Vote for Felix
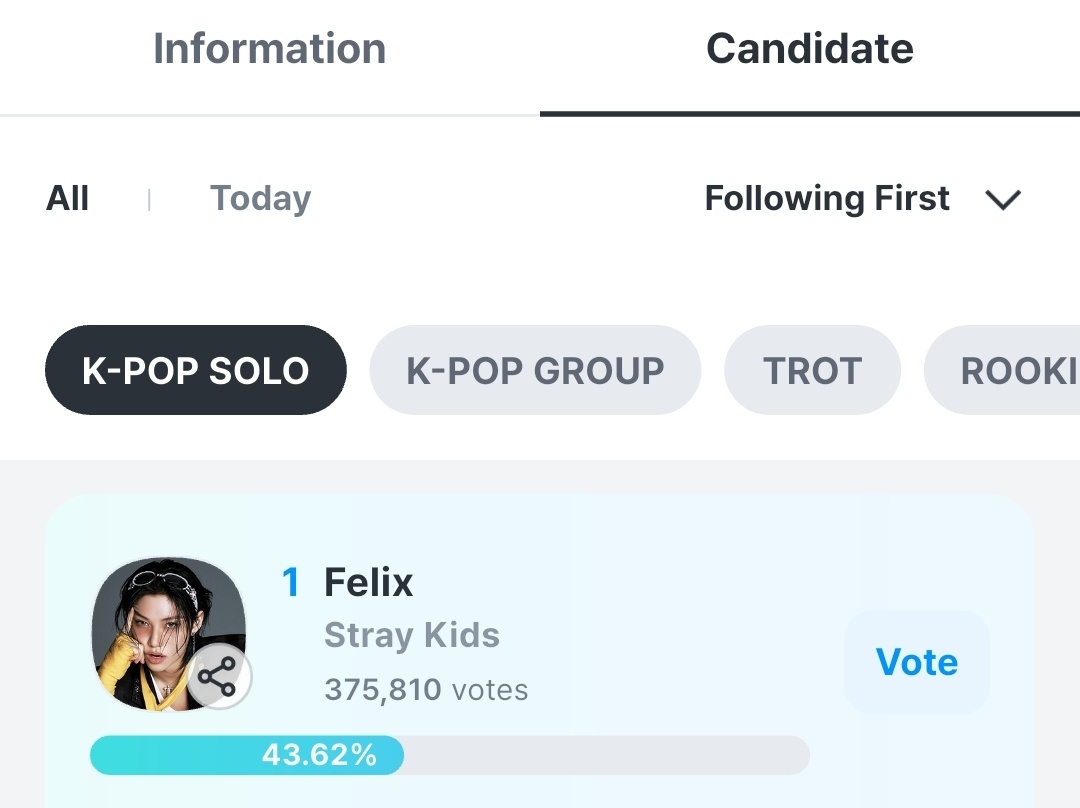The image size is (1080, 808). coord(916,662)
